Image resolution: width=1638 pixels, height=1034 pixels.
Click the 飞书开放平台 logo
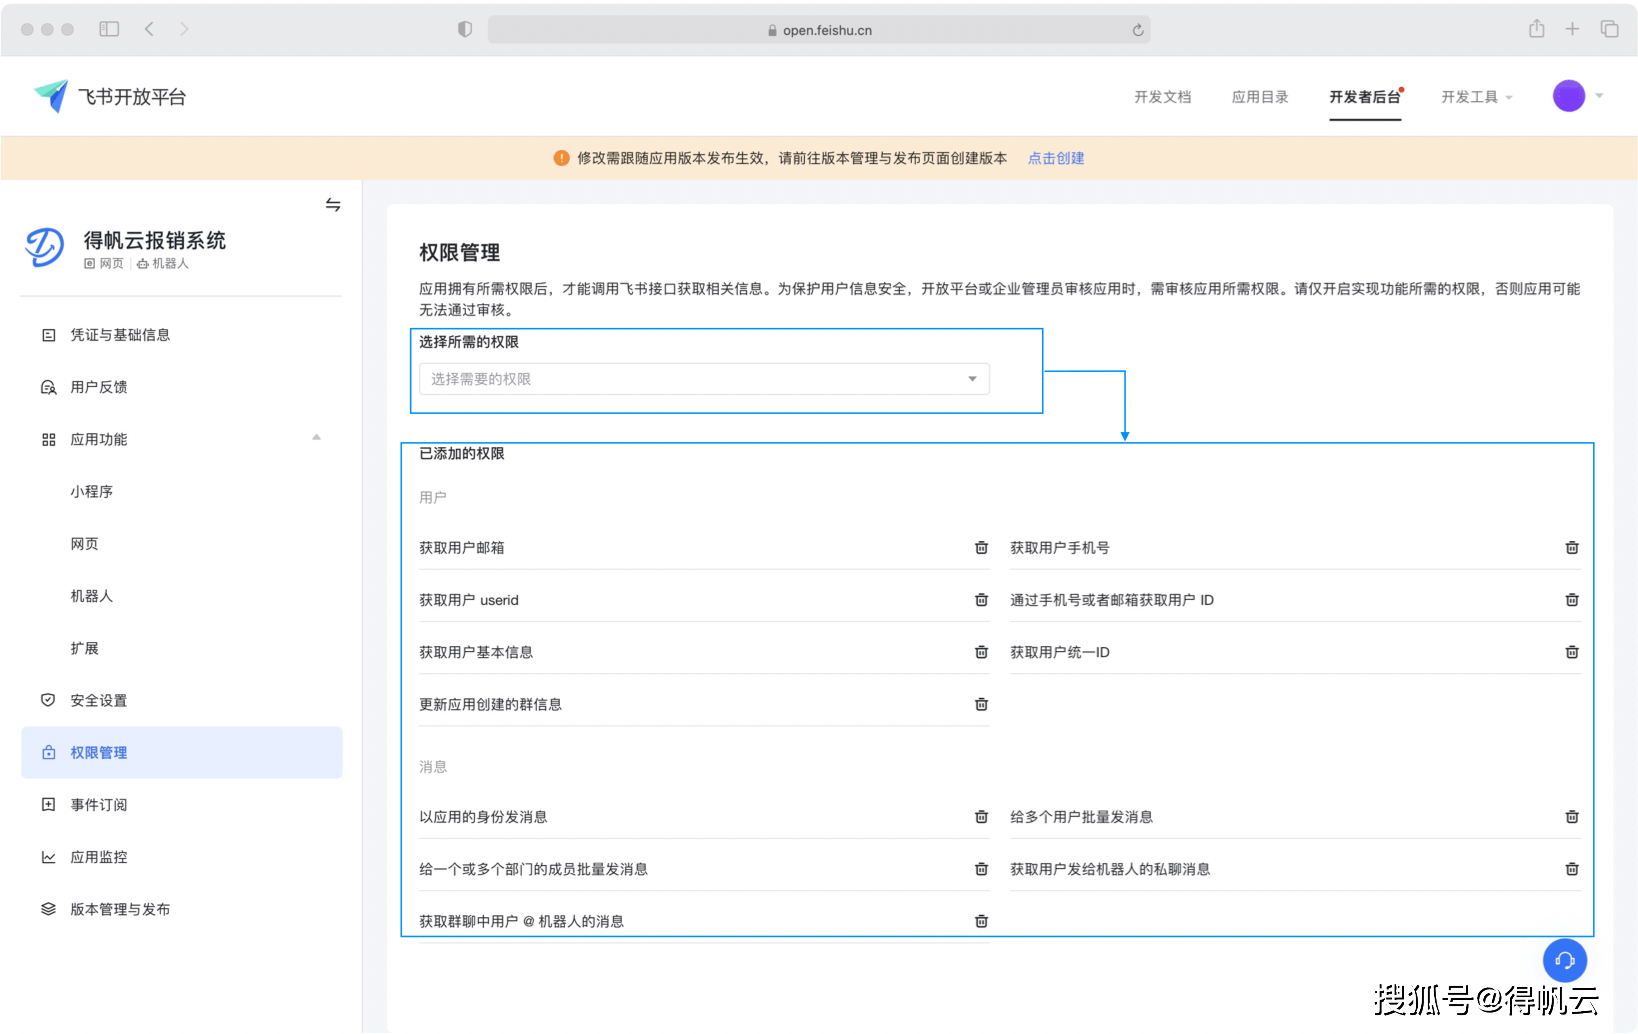pos(110,97)
